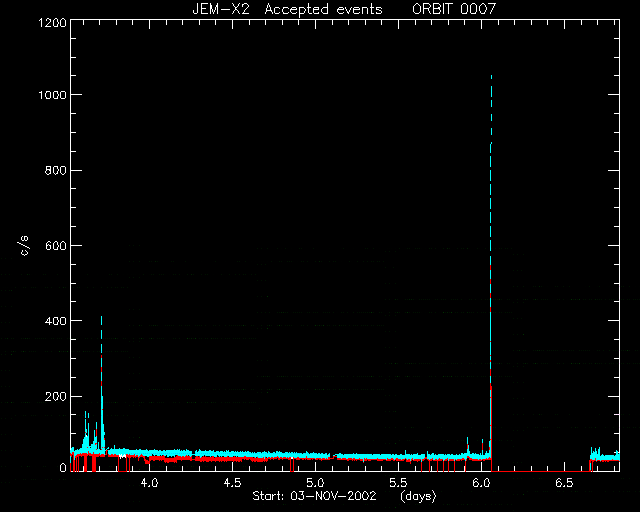The height and width of the screenshot is (512, 640).
Task: Click the top of the tallest cyan spike
Action: (491, 76)
